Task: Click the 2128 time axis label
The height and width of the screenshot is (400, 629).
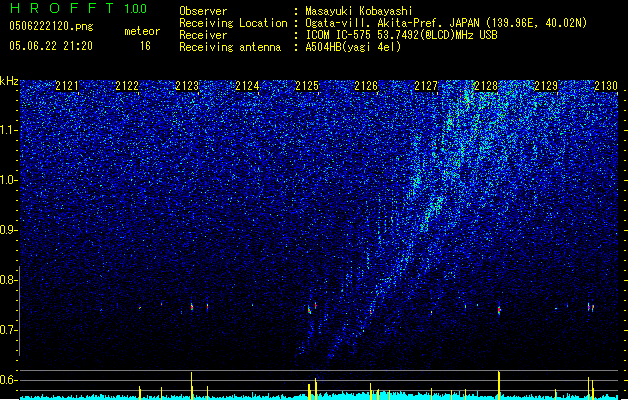Action: [486, 86]
